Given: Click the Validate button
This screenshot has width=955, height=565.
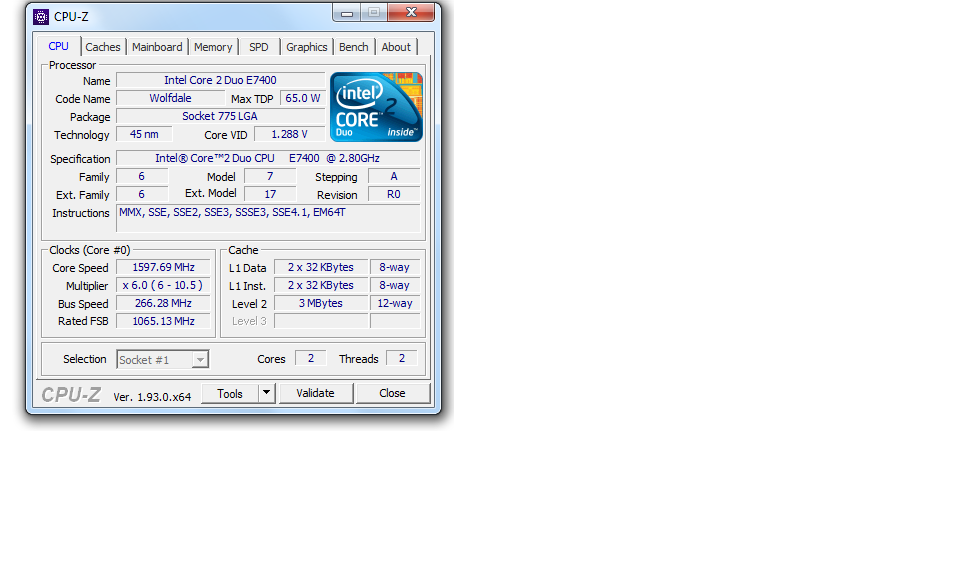Looking at the screenshot, I should click(315, 393).
